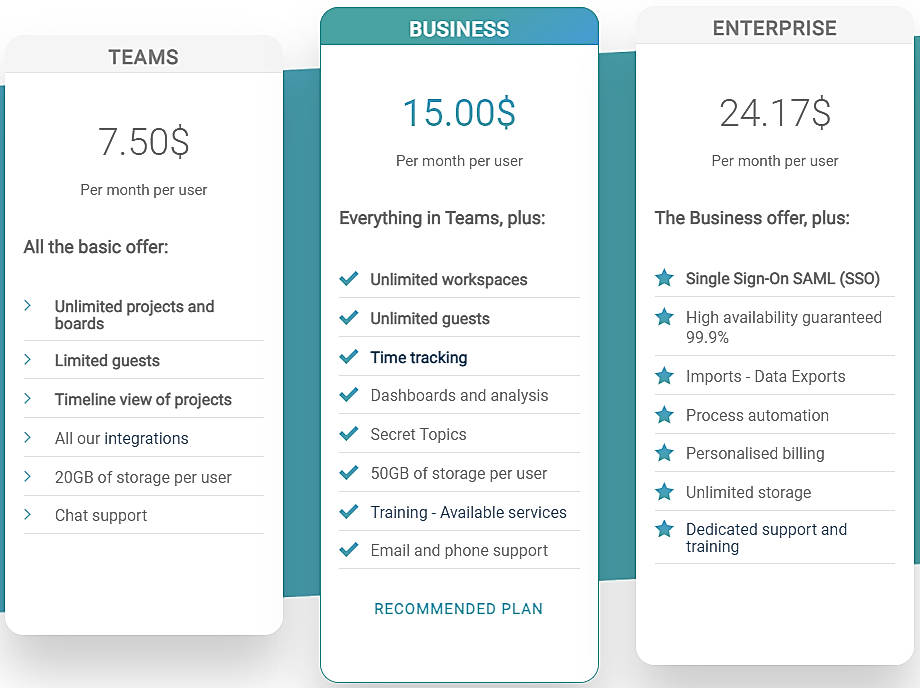Click the star beside Dedicated support and training
This screenshot has height=688, width=920.
coord(664,530)
